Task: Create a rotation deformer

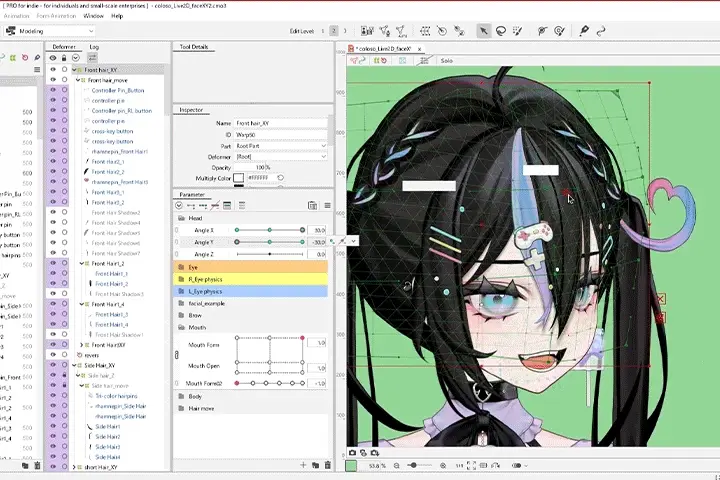Action: (x=442, y=31)
